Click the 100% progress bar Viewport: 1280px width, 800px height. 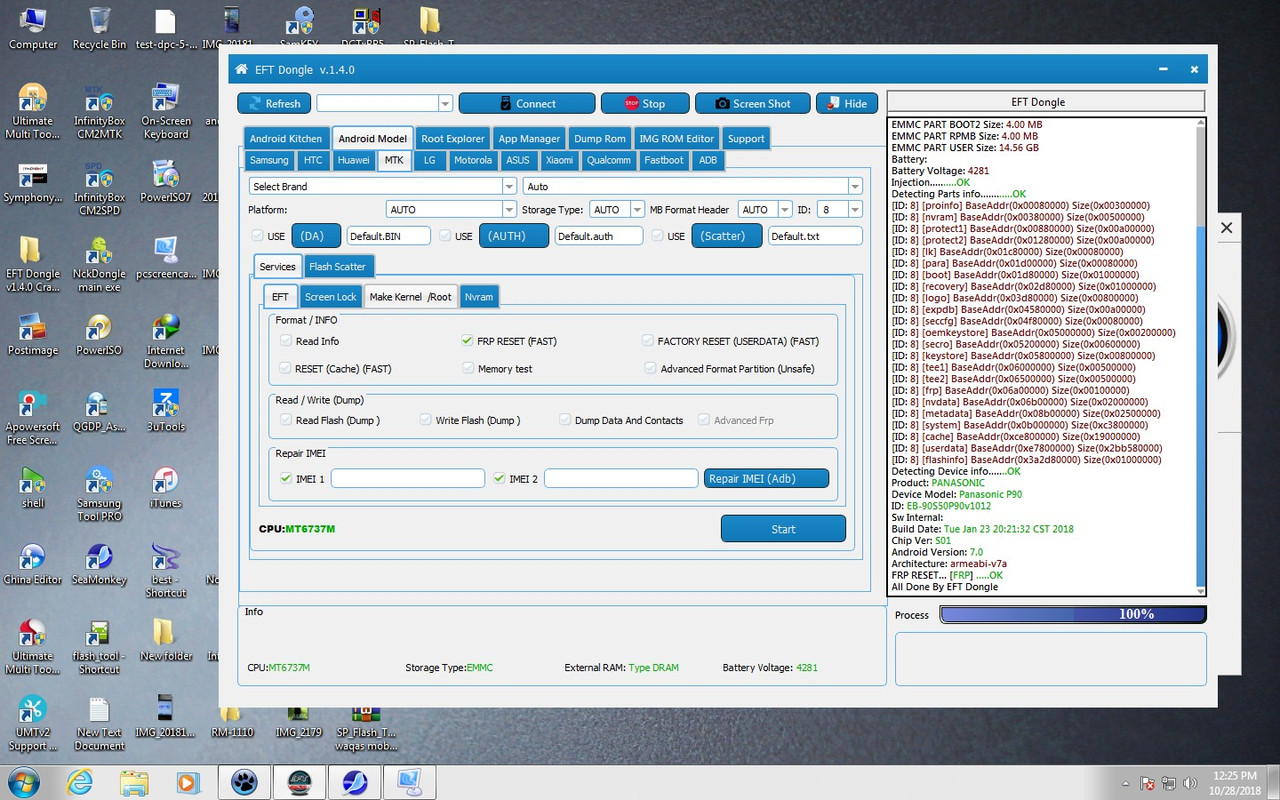pos(1073,614)
